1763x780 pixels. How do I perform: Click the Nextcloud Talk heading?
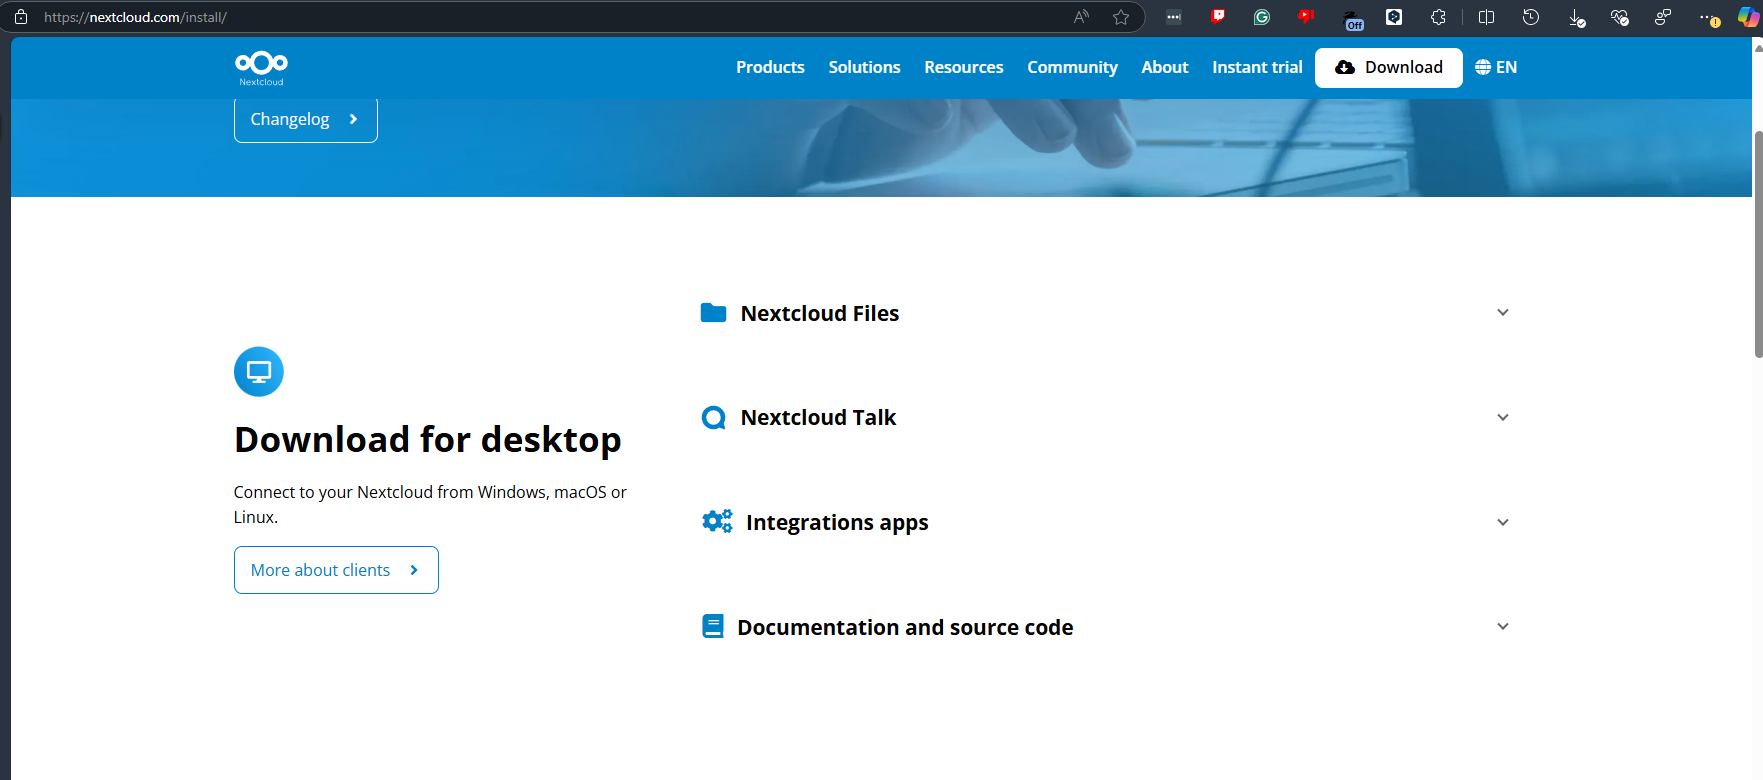[x=818, y=418]
